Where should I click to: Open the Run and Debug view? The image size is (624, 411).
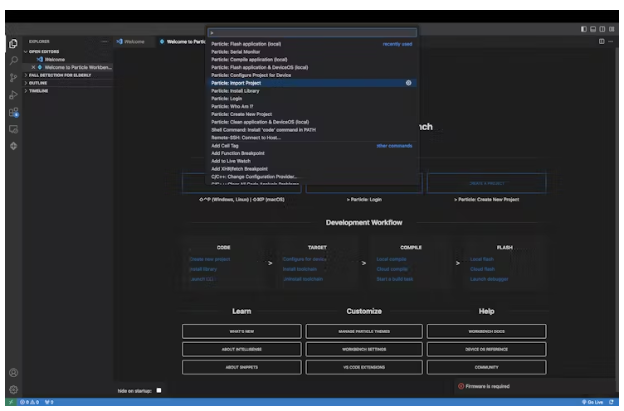pos(13,94)
